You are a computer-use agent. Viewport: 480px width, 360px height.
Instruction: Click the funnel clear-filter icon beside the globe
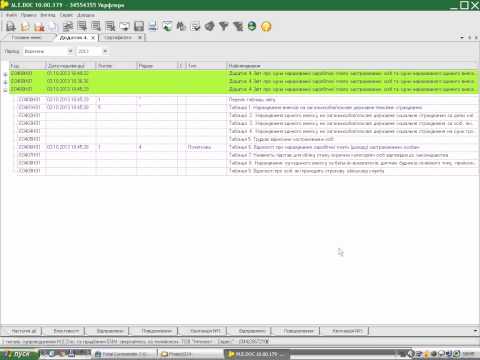click(x=238, y=26)
